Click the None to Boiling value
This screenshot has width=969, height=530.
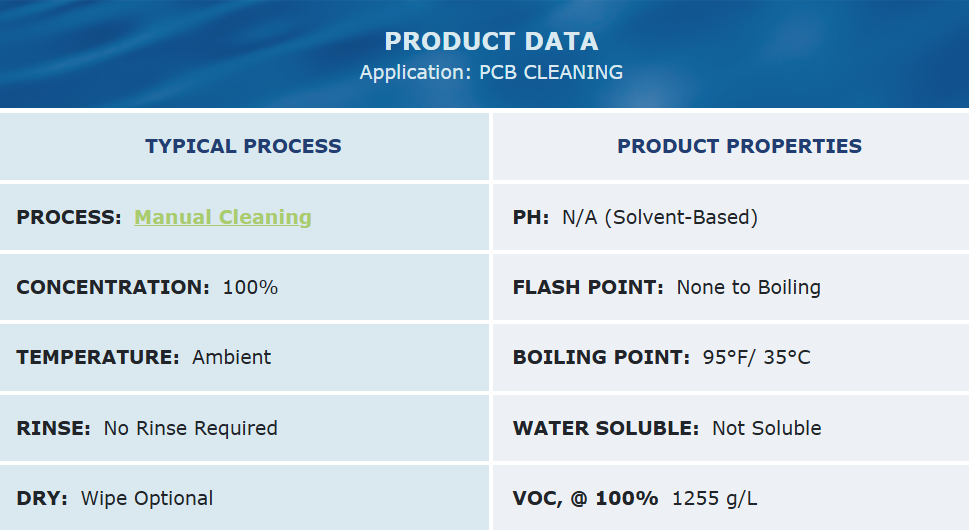click(x=749, y=288)
